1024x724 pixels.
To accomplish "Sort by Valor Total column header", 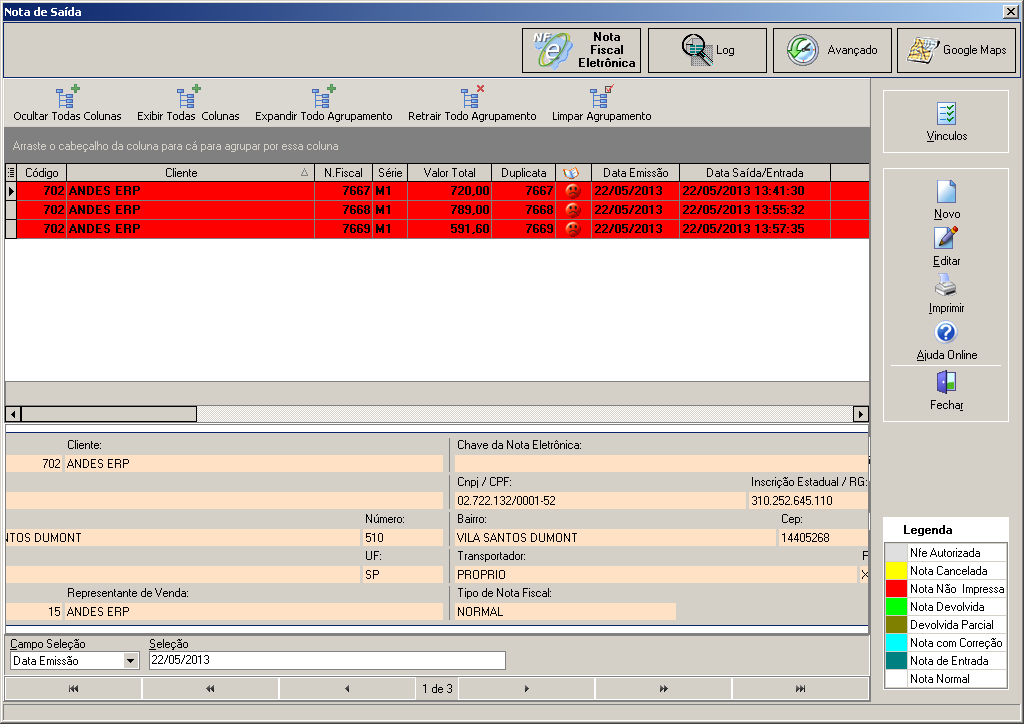I will click(x=449, y=173).
